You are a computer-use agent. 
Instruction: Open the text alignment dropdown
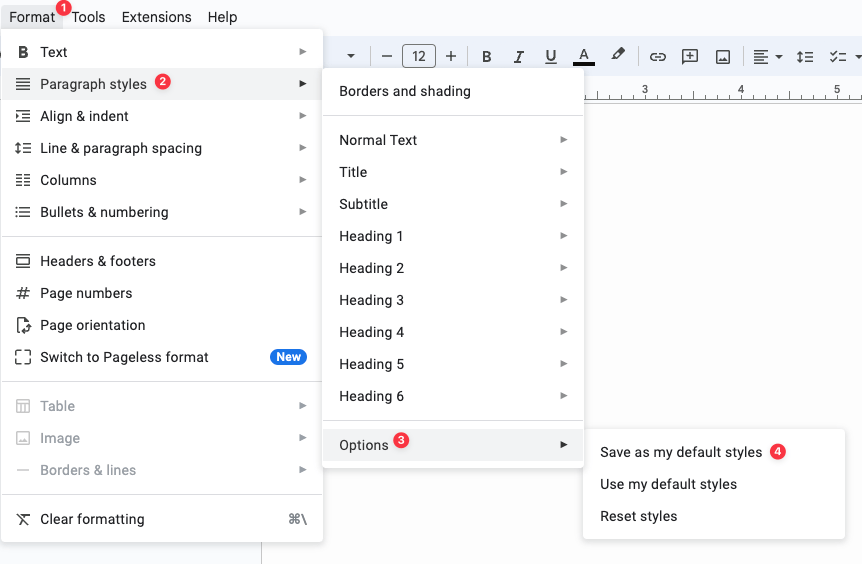(768, 57)
